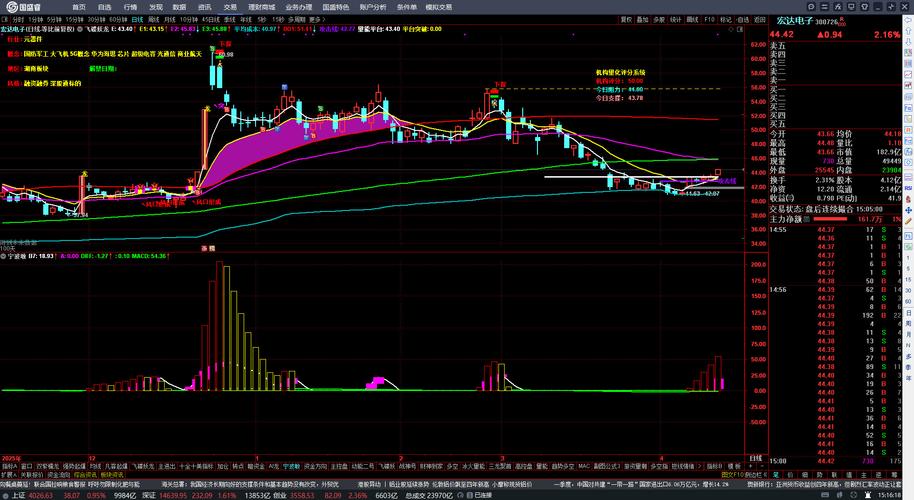This screenshot has width=914, height=500.
Task: Select the 多周期 tab
Action: click(296, 19)
